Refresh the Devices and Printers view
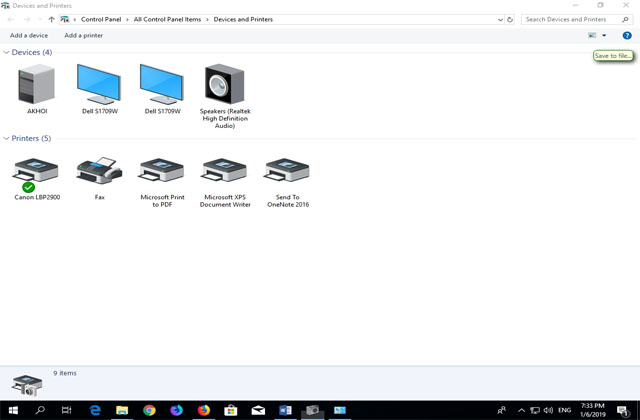This screenshot has width=640, height=420. click(x=510, y=19)
